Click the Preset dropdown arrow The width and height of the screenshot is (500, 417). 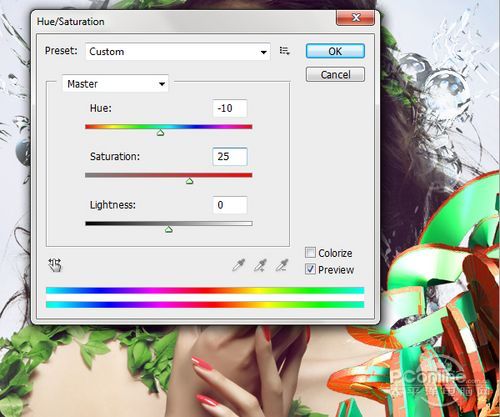263,52
